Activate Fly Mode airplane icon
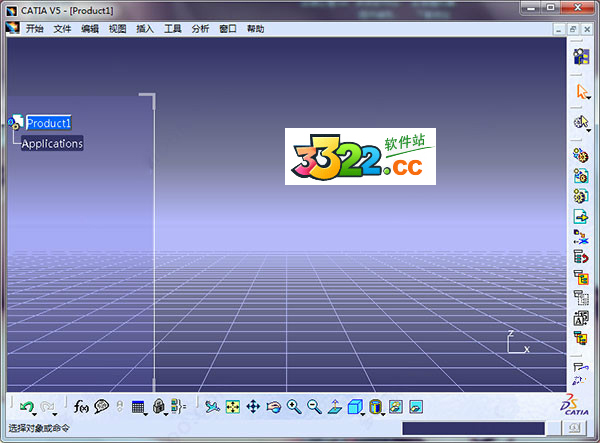The width and height of the screenshot is (600, 443). tap(212, 406)
